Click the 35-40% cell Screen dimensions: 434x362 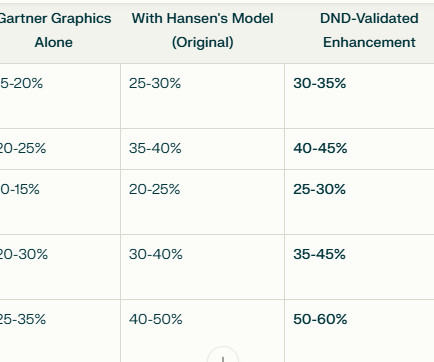155,148
